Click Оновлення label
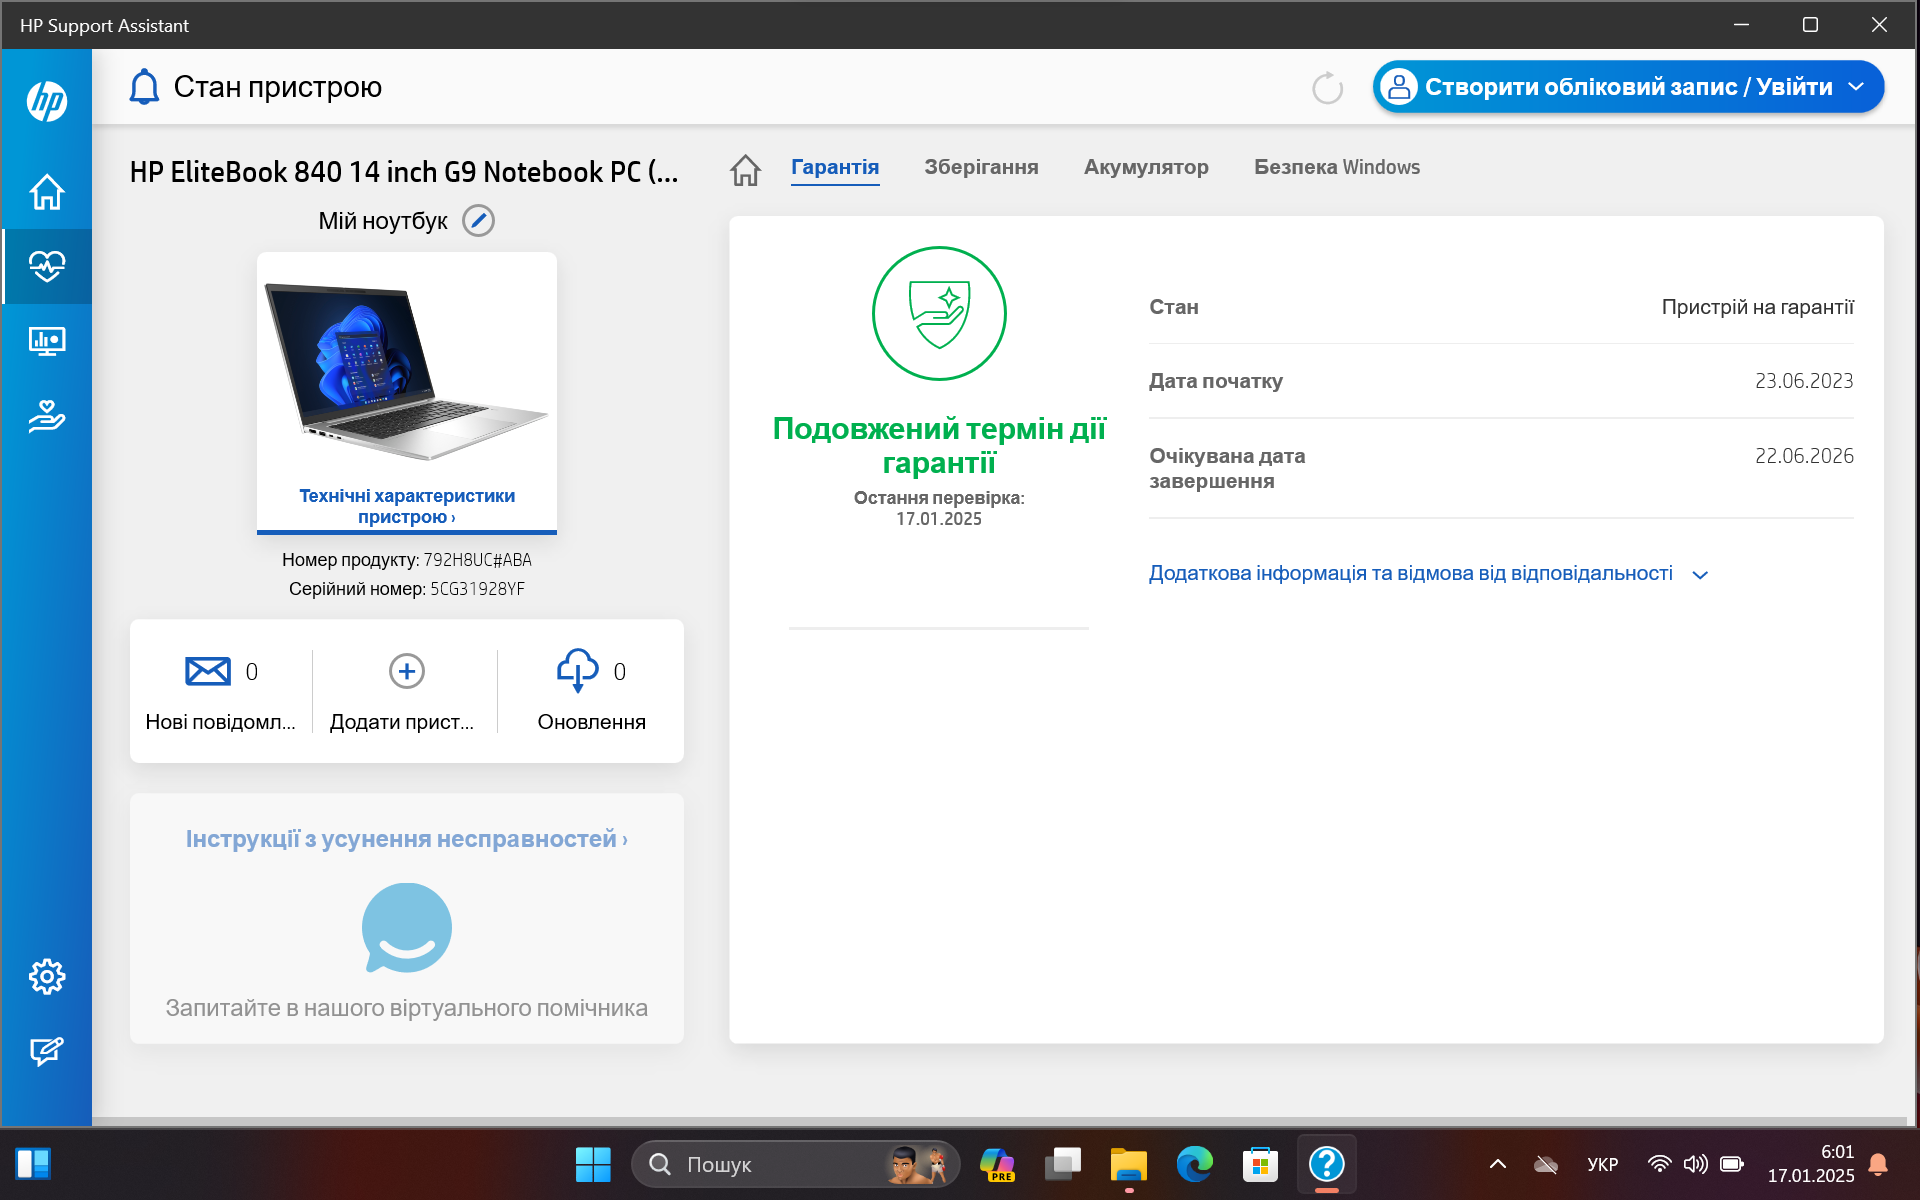Screen dimensions: 1920x1200 coord(591,722)
